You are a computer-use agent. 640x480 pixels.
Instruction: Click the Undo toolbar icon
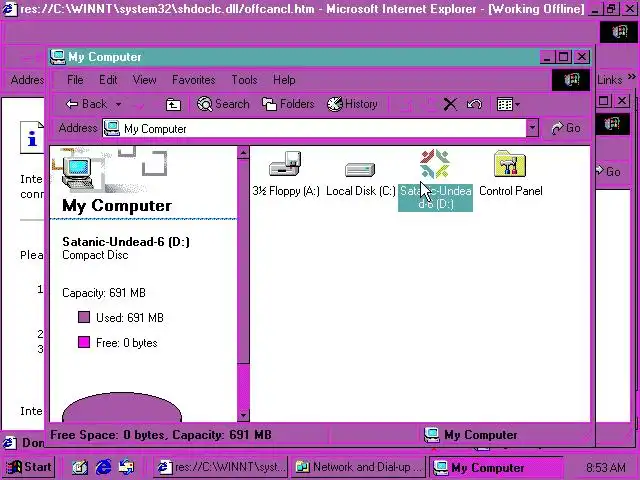tap(474, 104)
